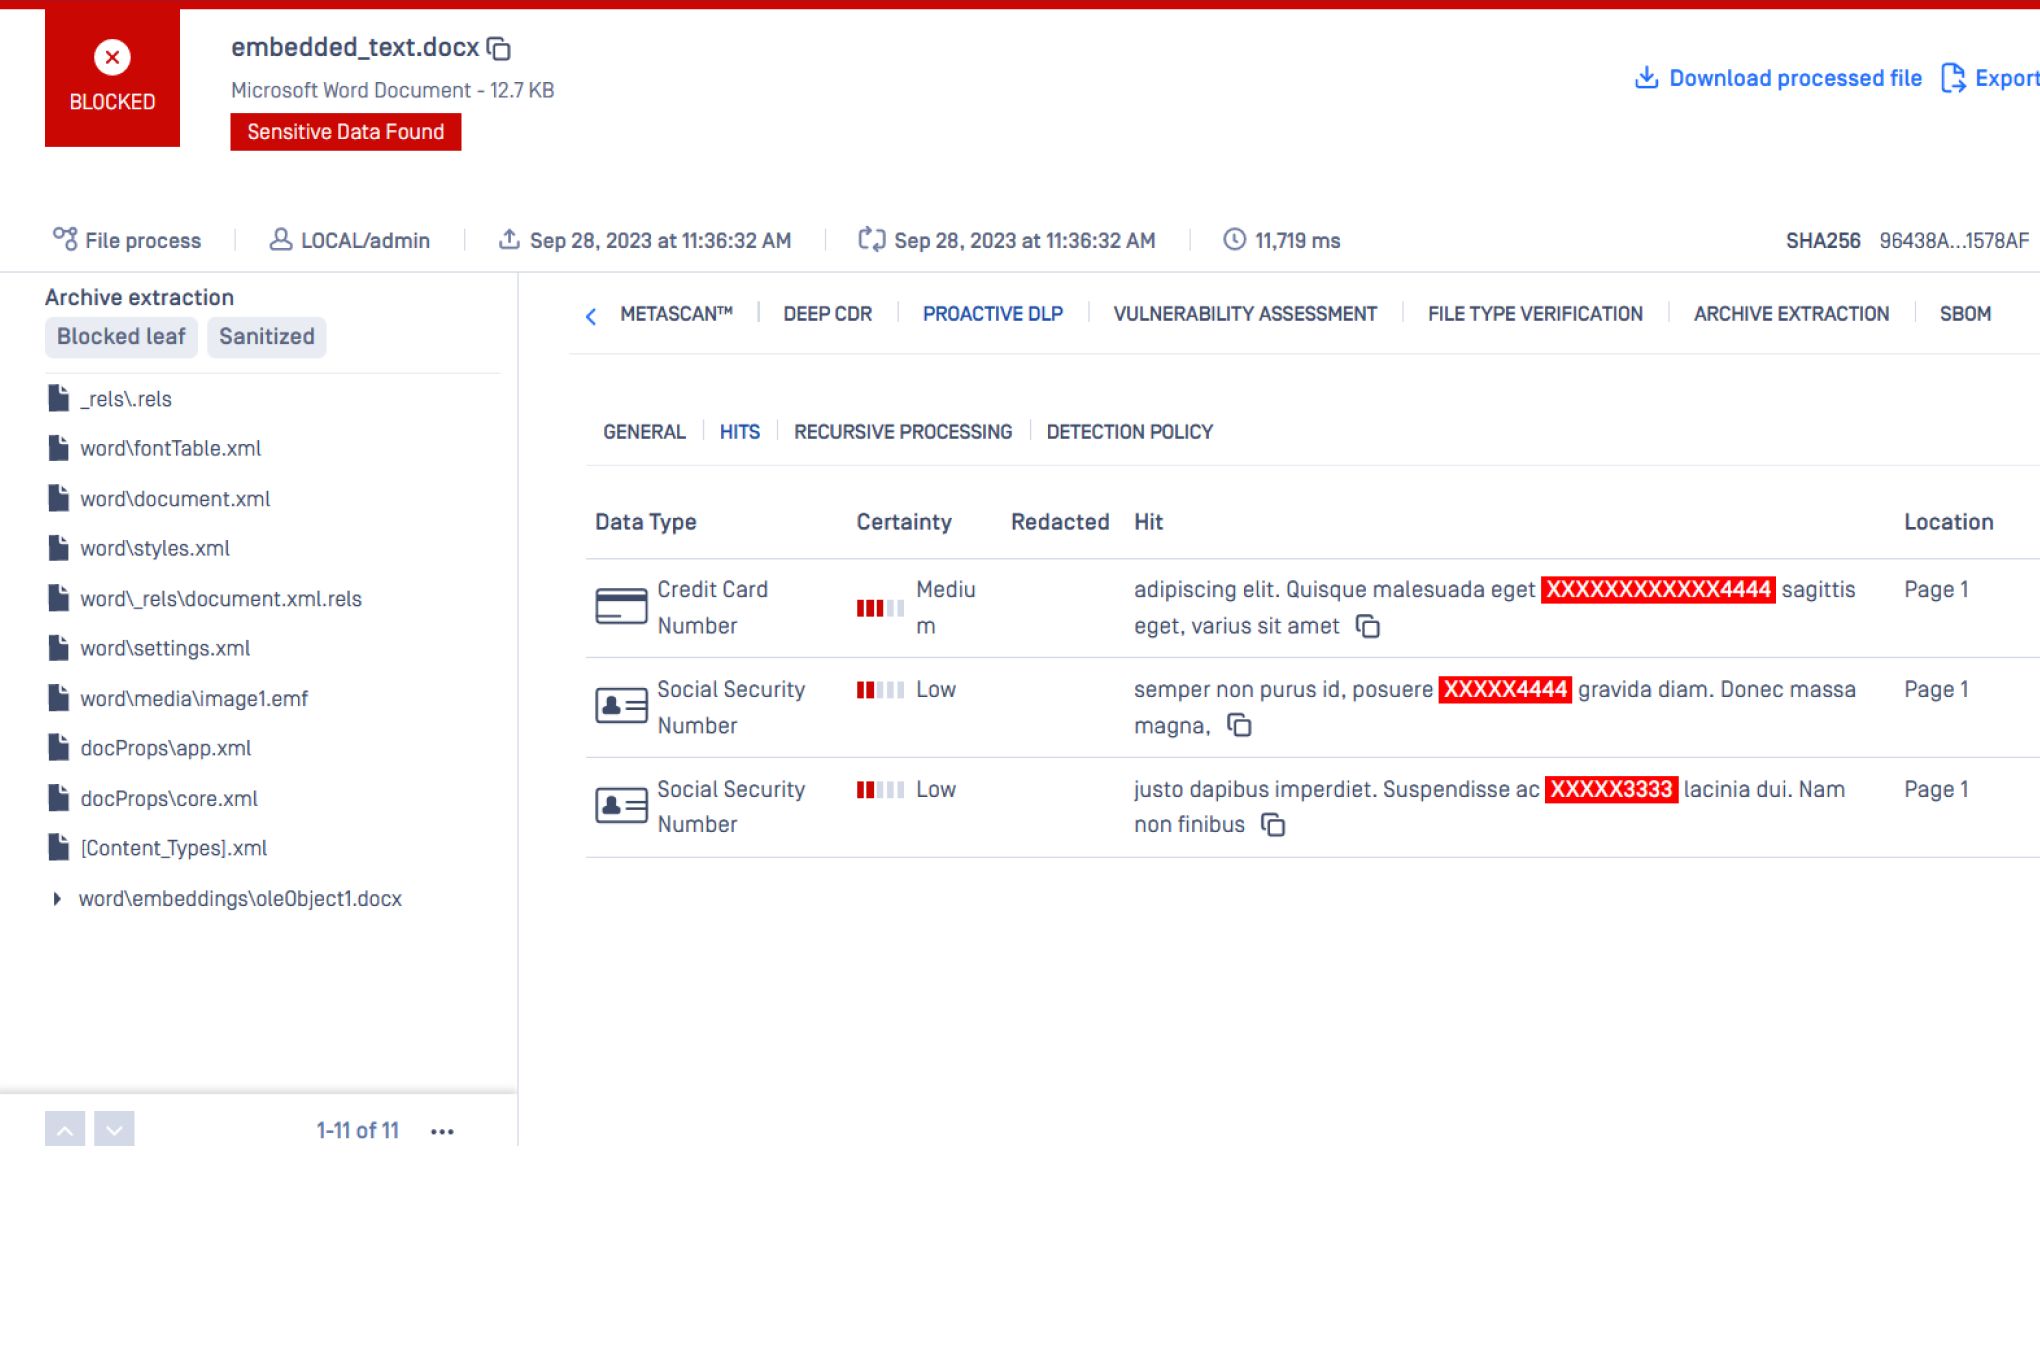Toggle the Sanitized filter chip
Viewport: 2040px width, 1361px height.
(x=266, y=337)
